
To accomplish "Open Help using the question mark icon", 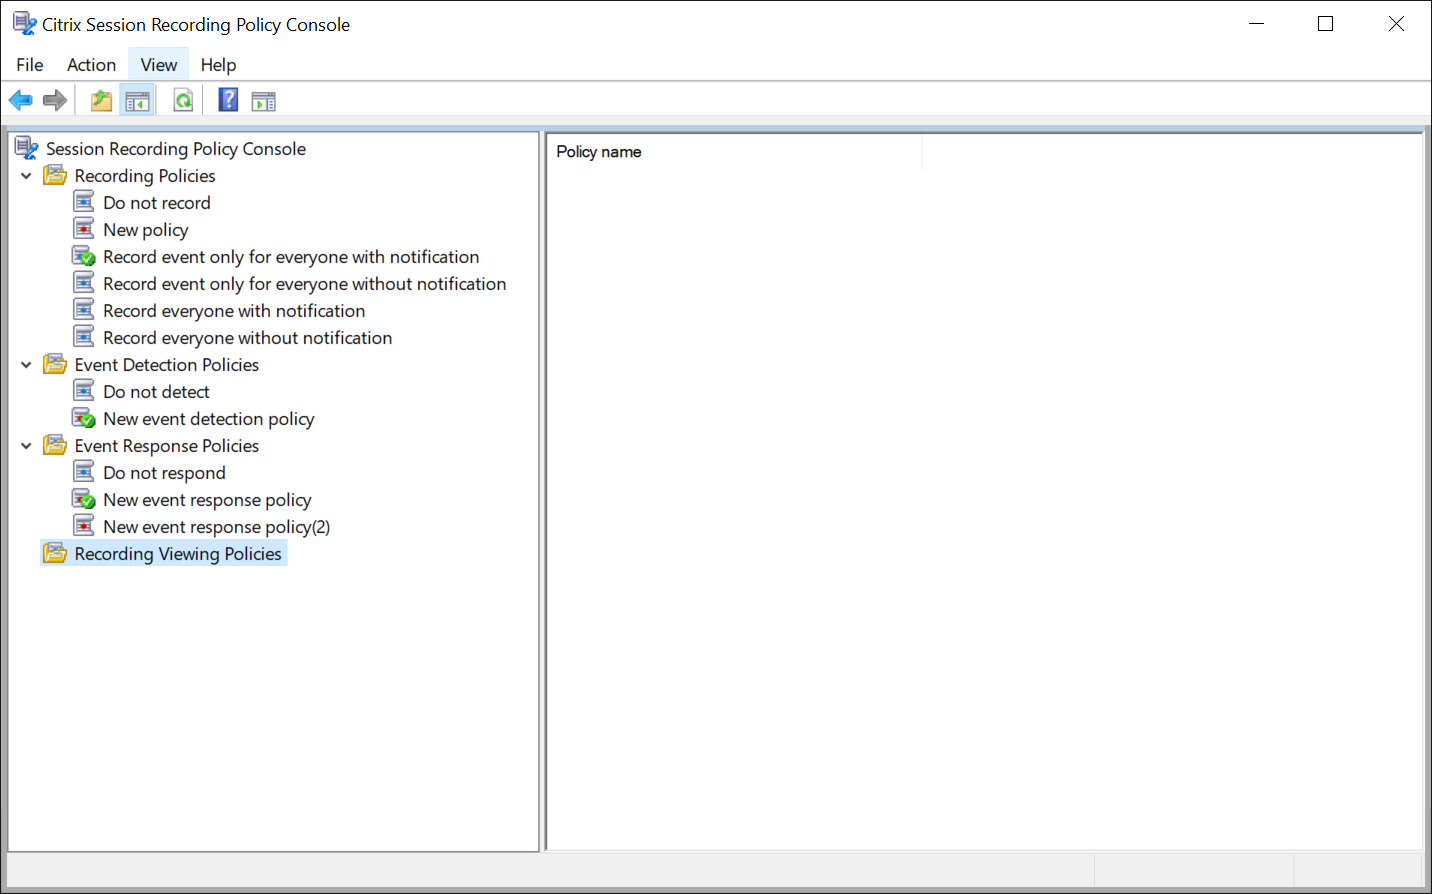I will (227, 99).
